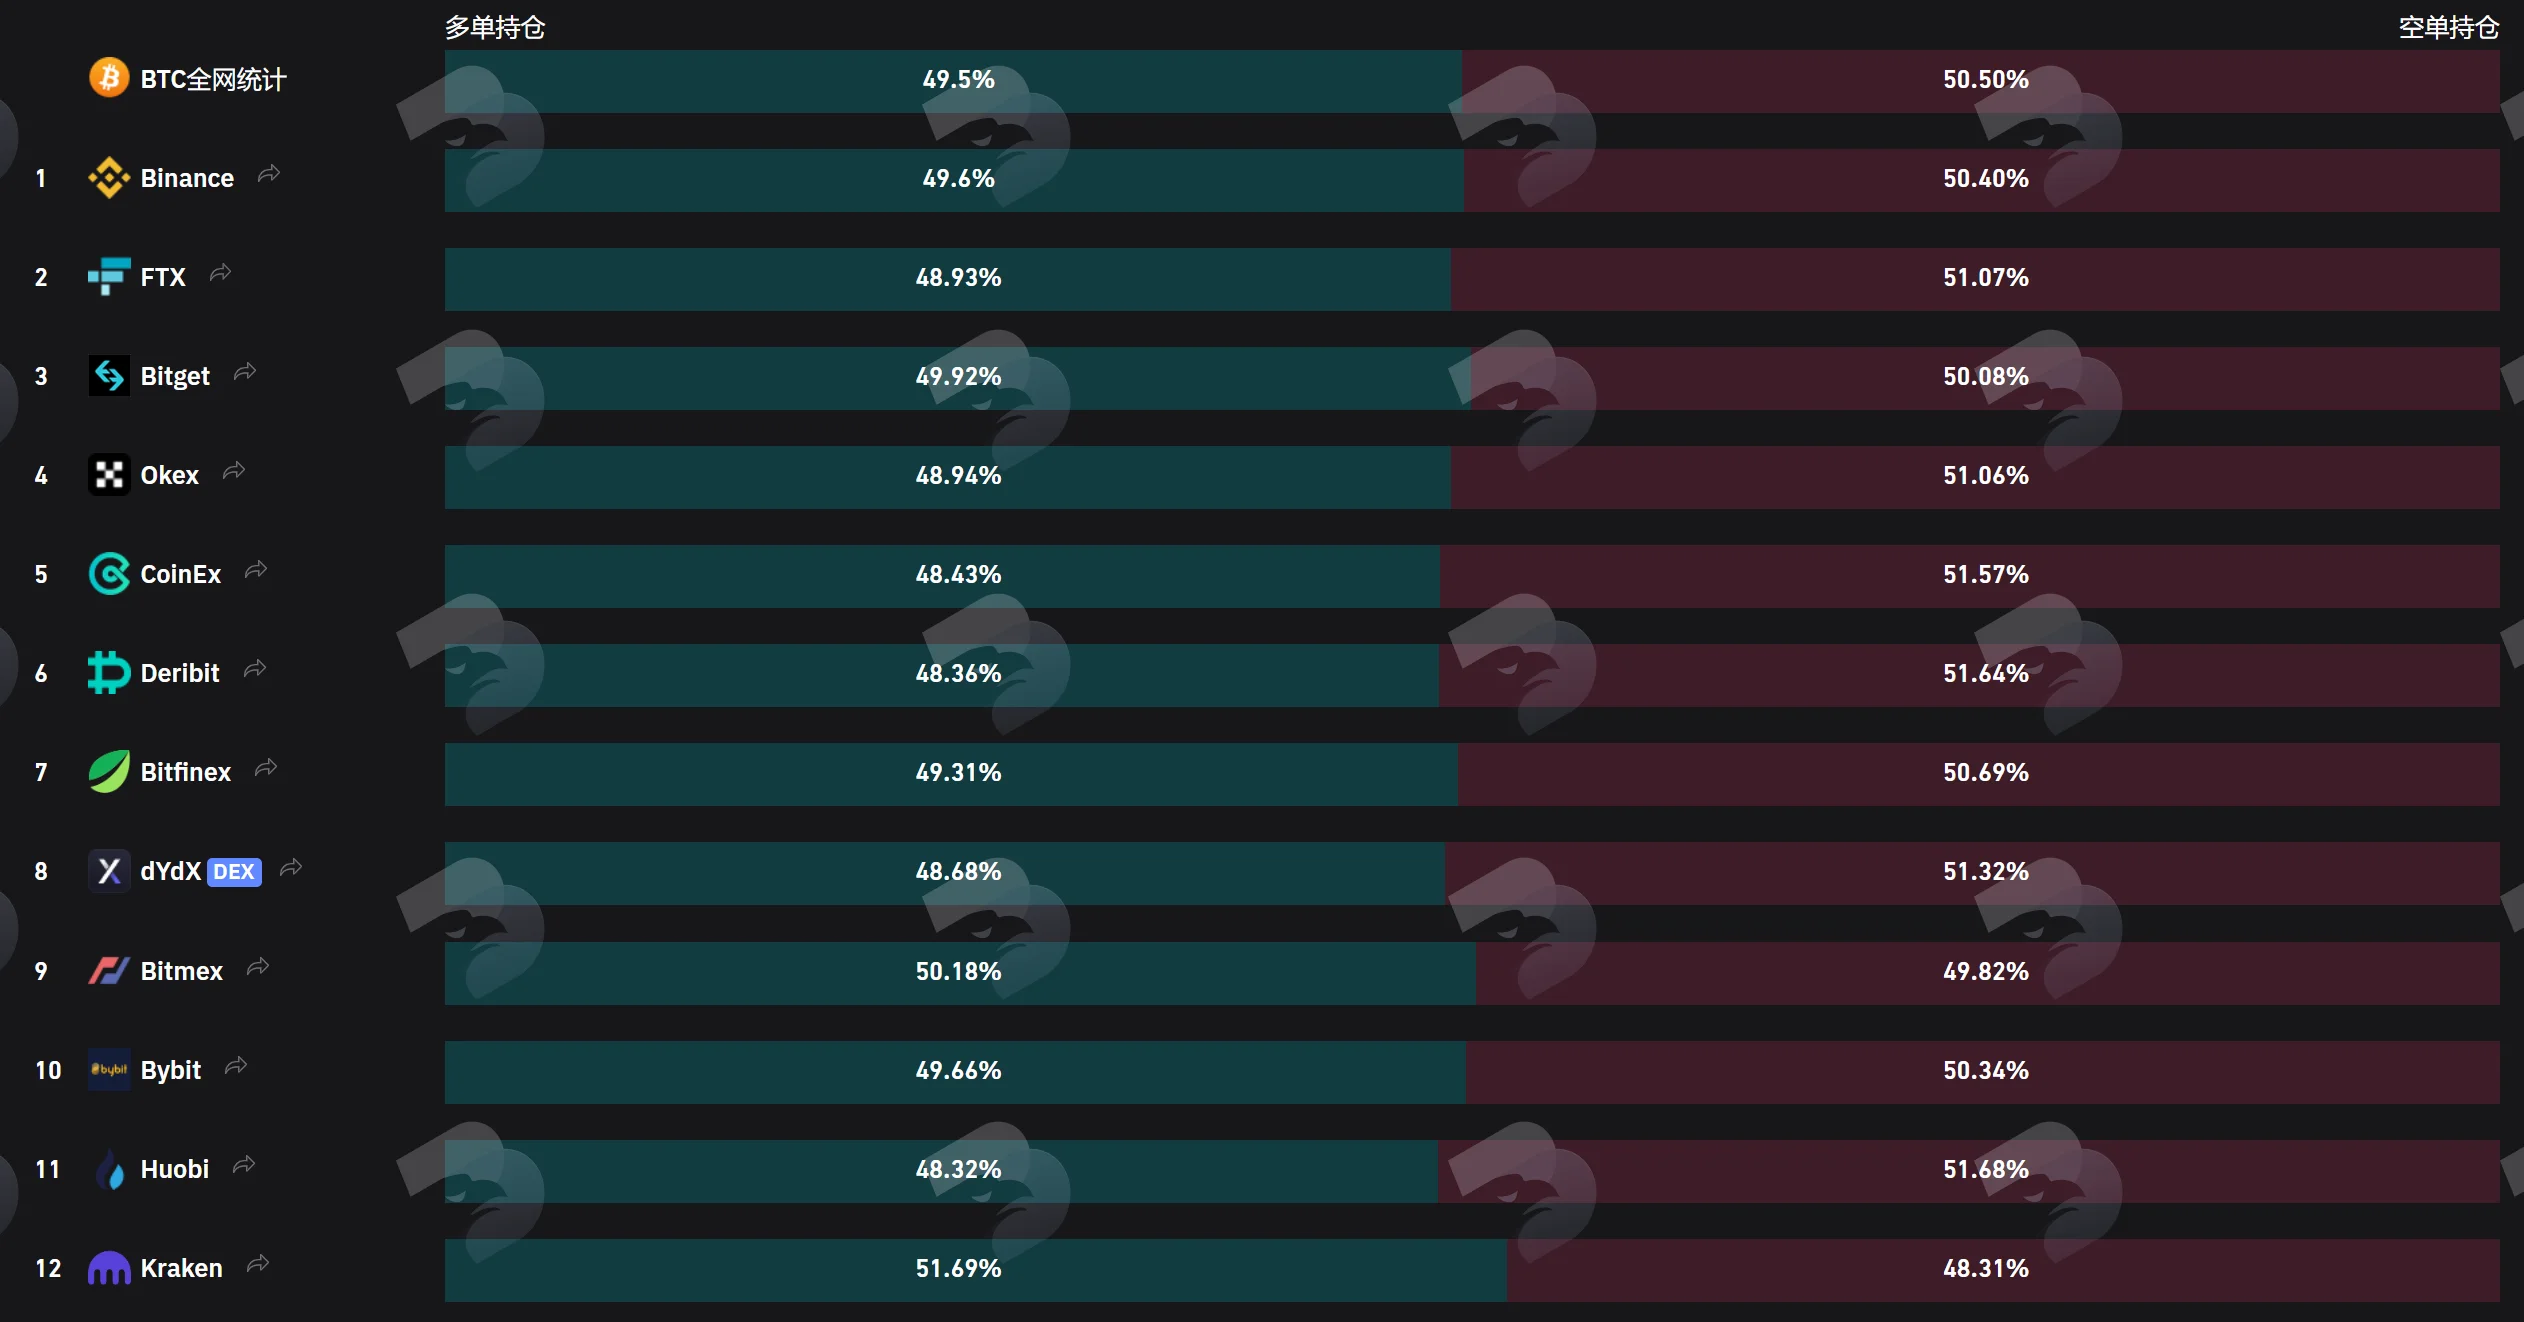Viewport: 2524px width, 1322px height.
Task: Click the share arrow beside dYdX
Action: click(291, 868)
